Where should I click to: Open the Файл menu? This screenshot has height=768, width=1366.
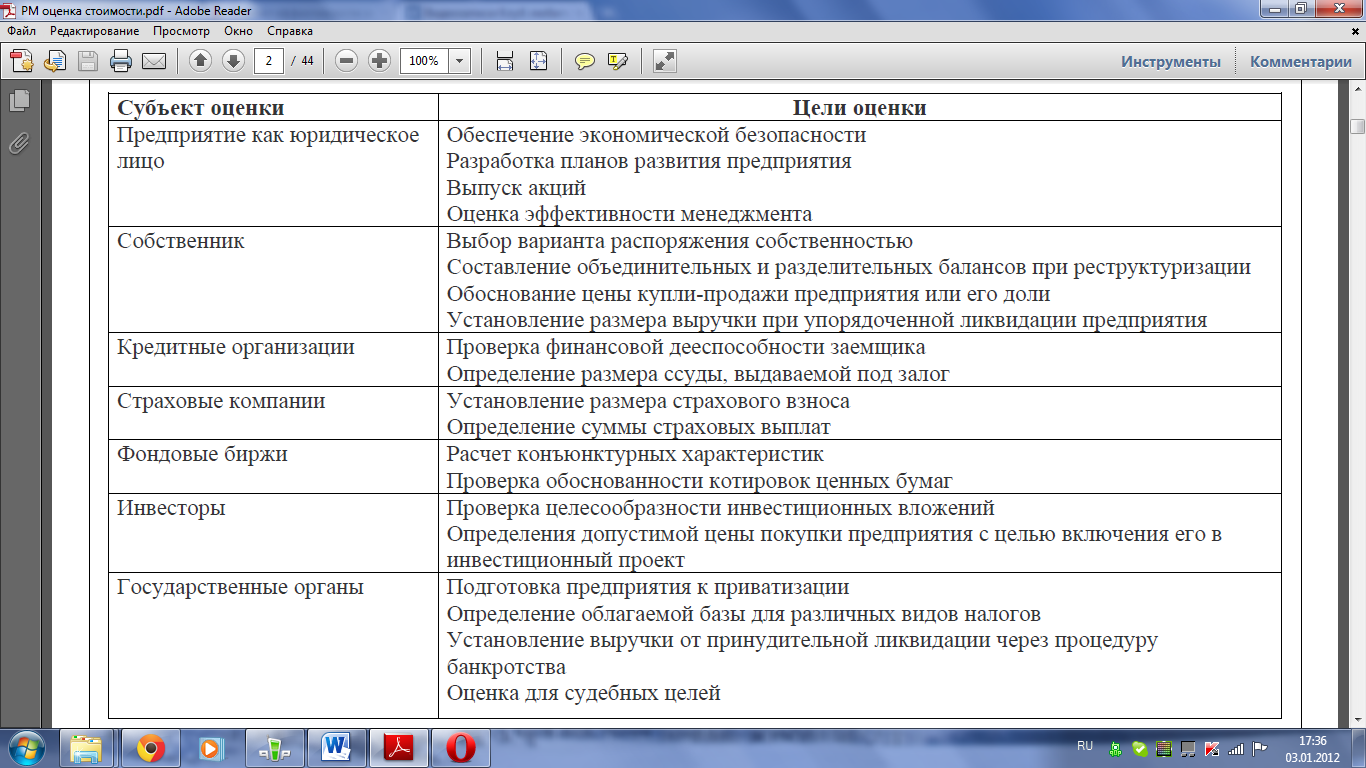(x=21, y=31)
